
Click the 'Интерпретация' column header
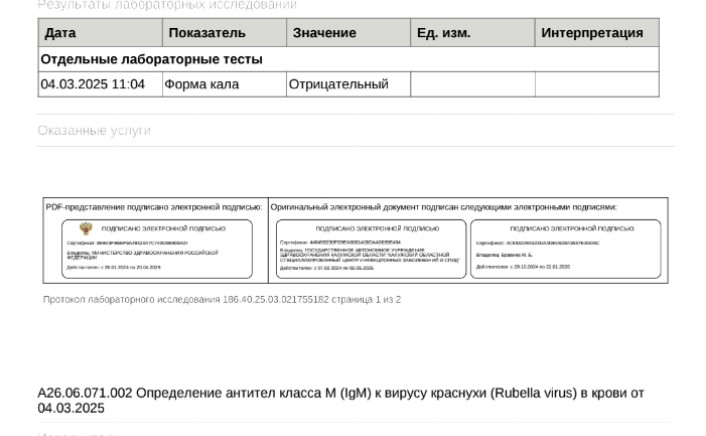click(597, 33)
